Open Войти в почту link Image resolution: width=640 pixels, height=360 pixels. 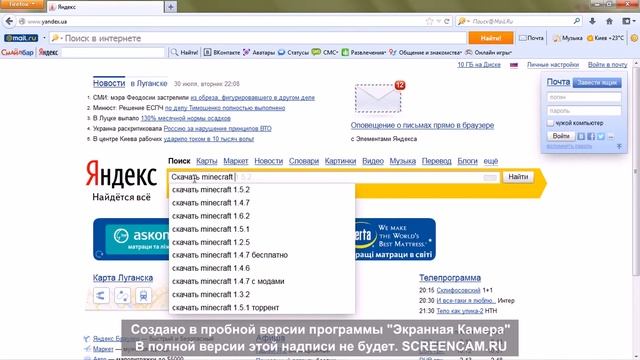click(x=607, y=65)
